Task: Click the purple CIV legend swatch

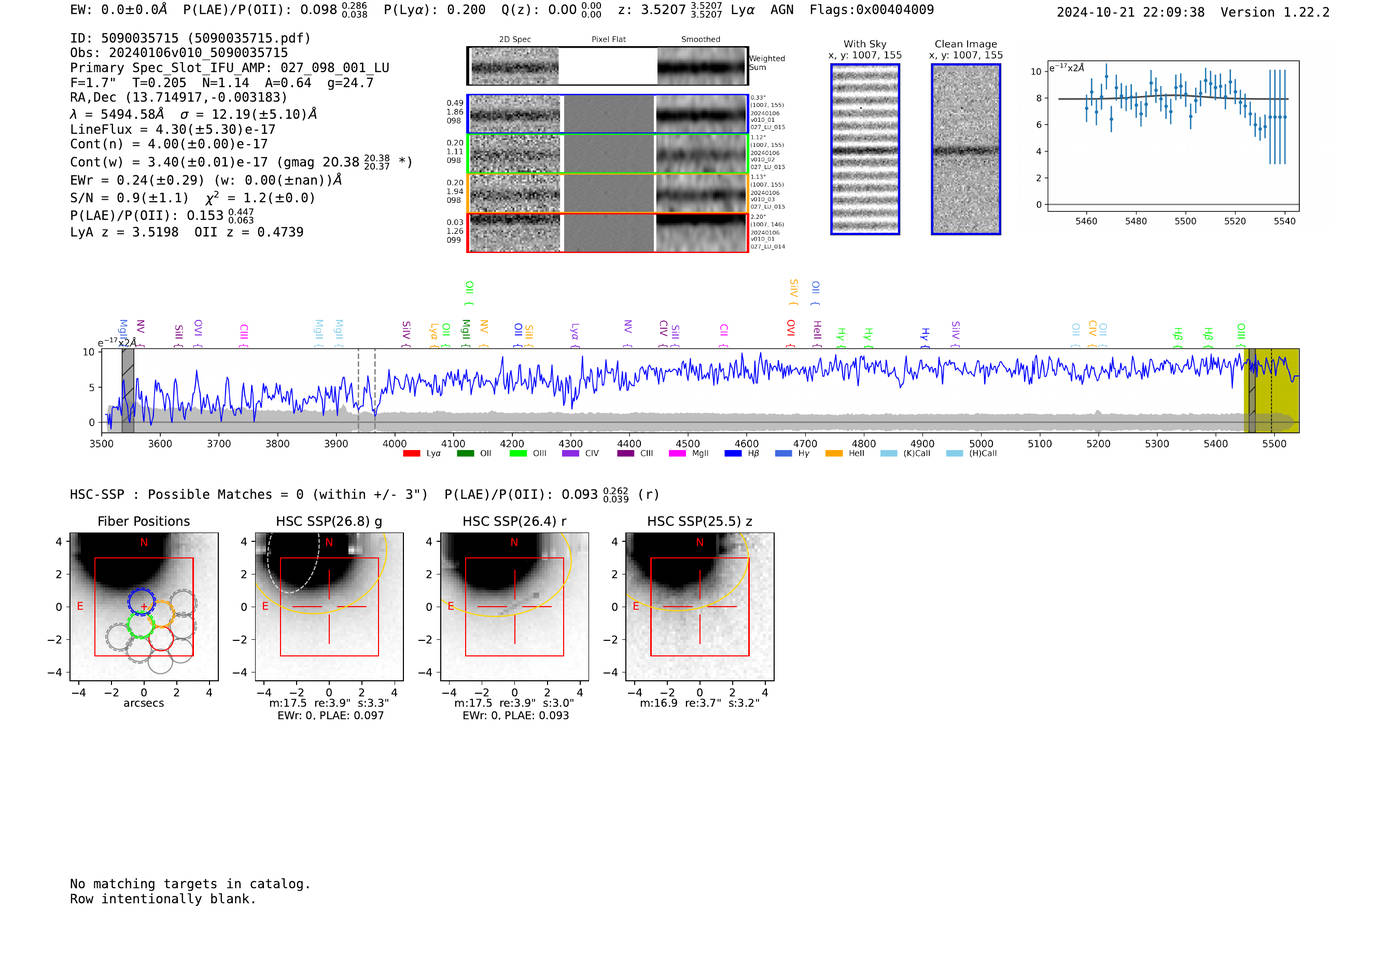Action: (571, 454)
